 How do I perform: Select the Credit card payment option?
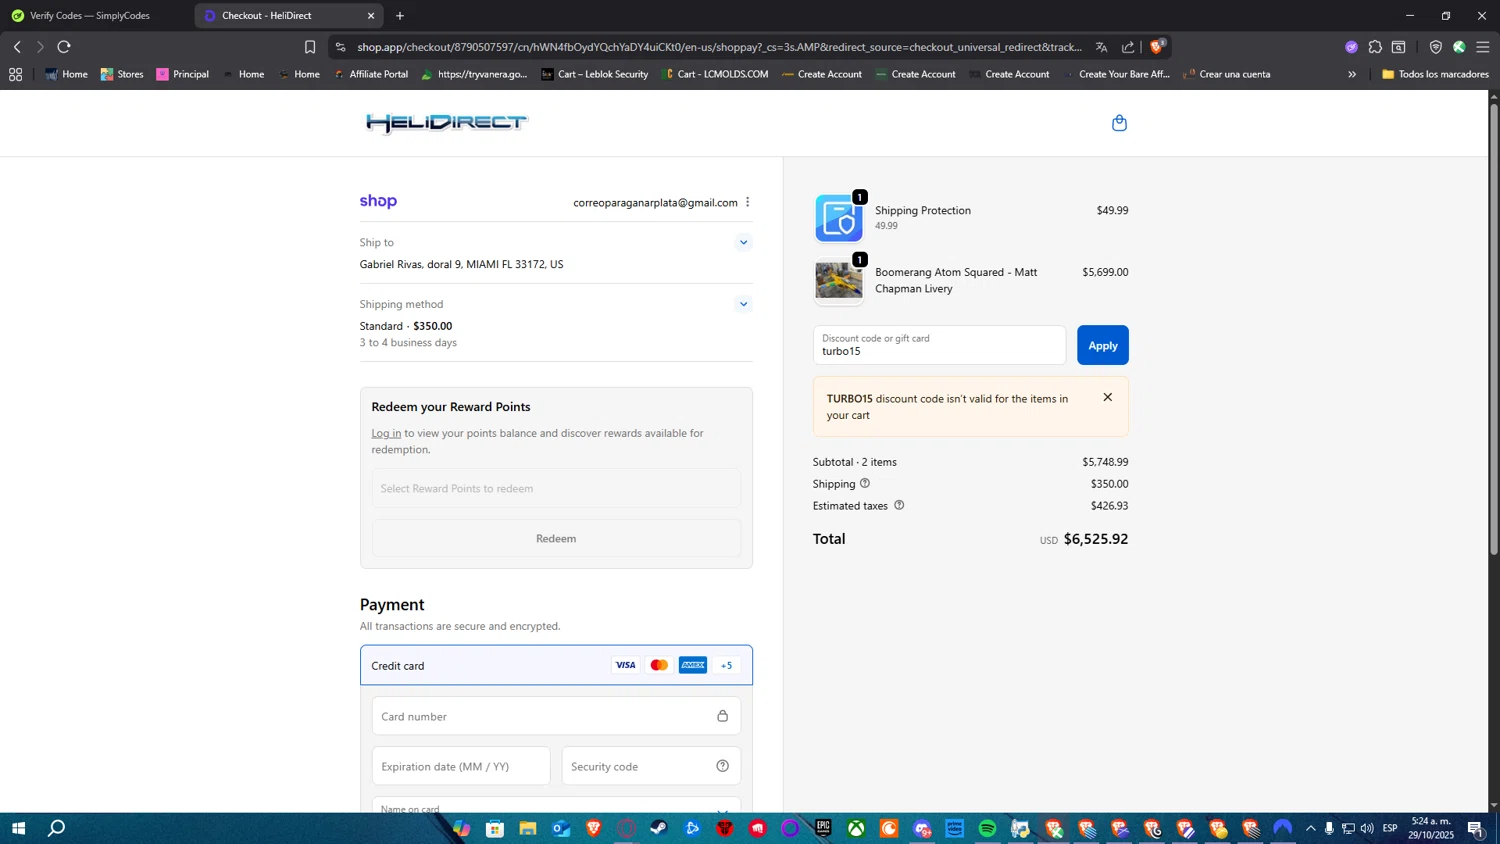coord(556,665)
